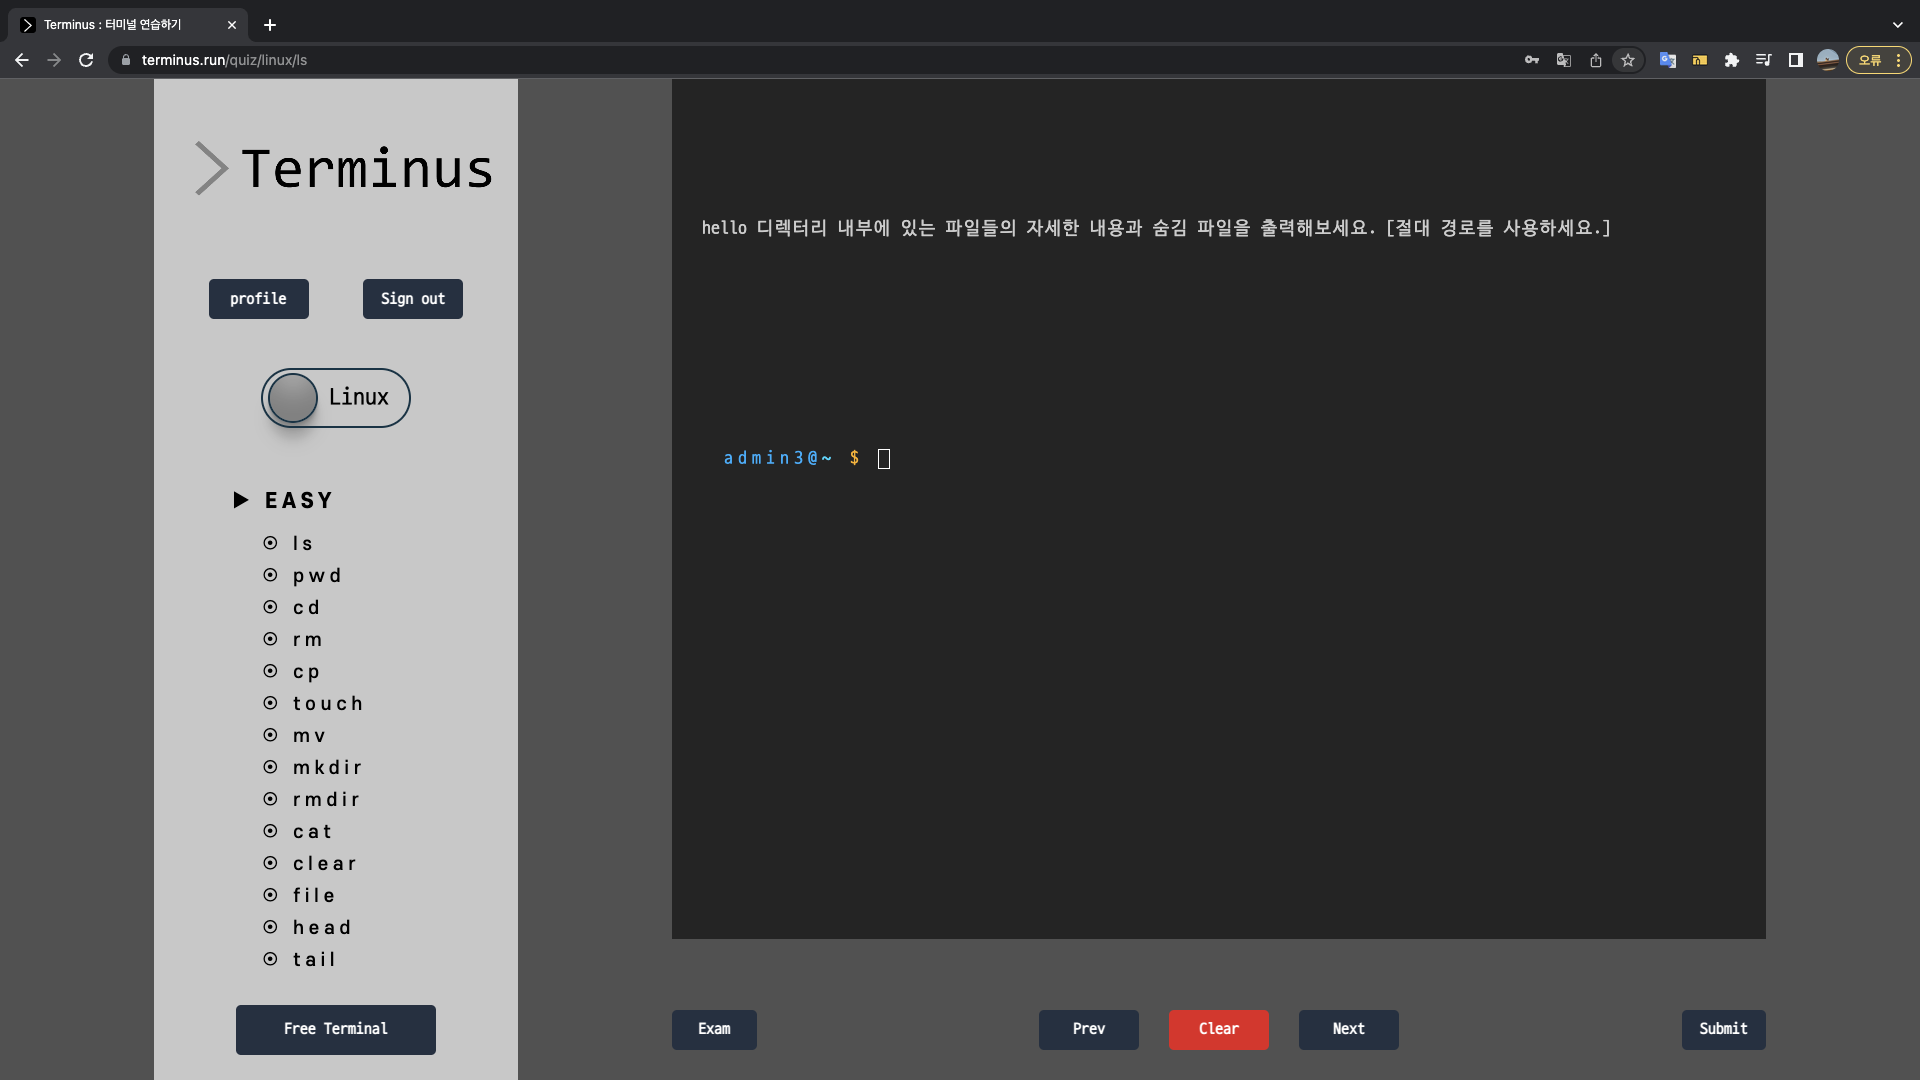
Task: Toggle the Linux switch
Action: [x=336, y=398]
